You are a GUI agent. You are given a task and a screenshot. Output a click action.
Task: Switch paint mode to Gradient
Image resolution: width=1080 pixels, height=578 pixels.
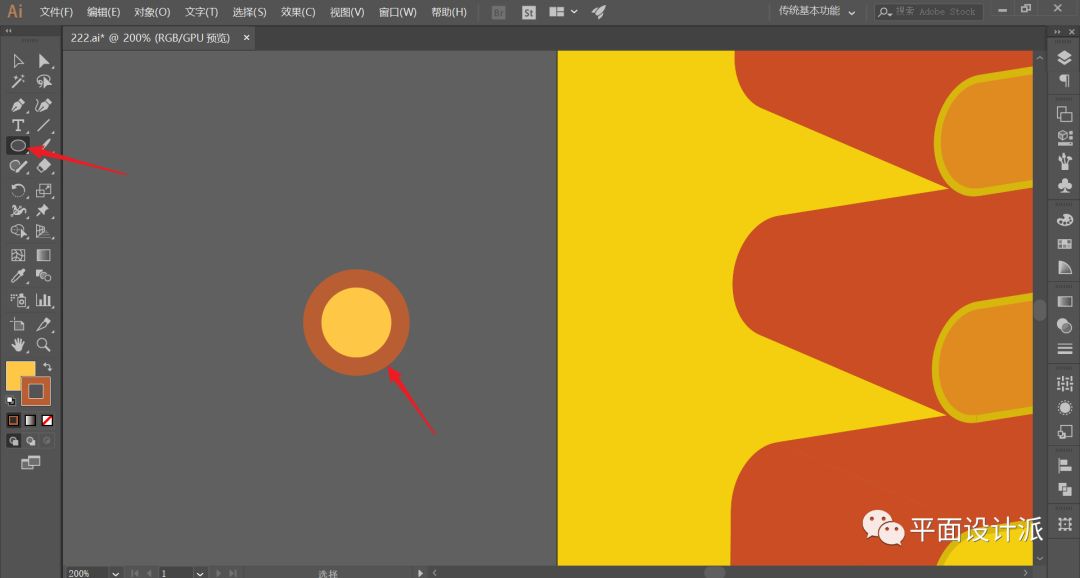pos(30,420)
